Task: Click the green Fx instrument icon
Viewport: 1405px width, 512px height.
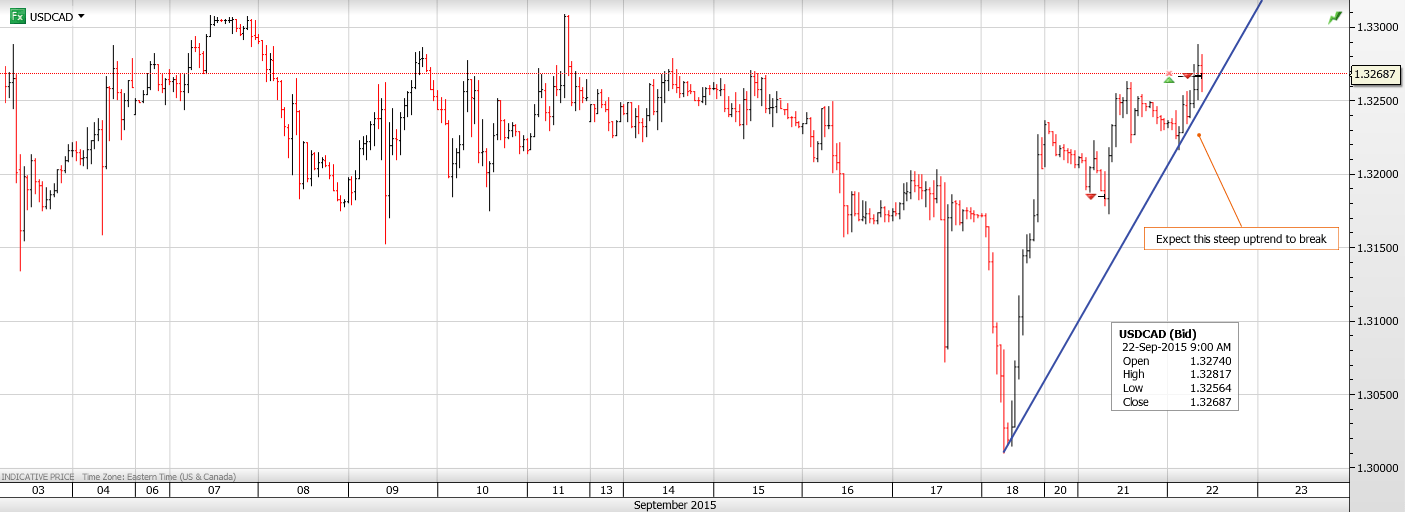Action: coord(17,16)
